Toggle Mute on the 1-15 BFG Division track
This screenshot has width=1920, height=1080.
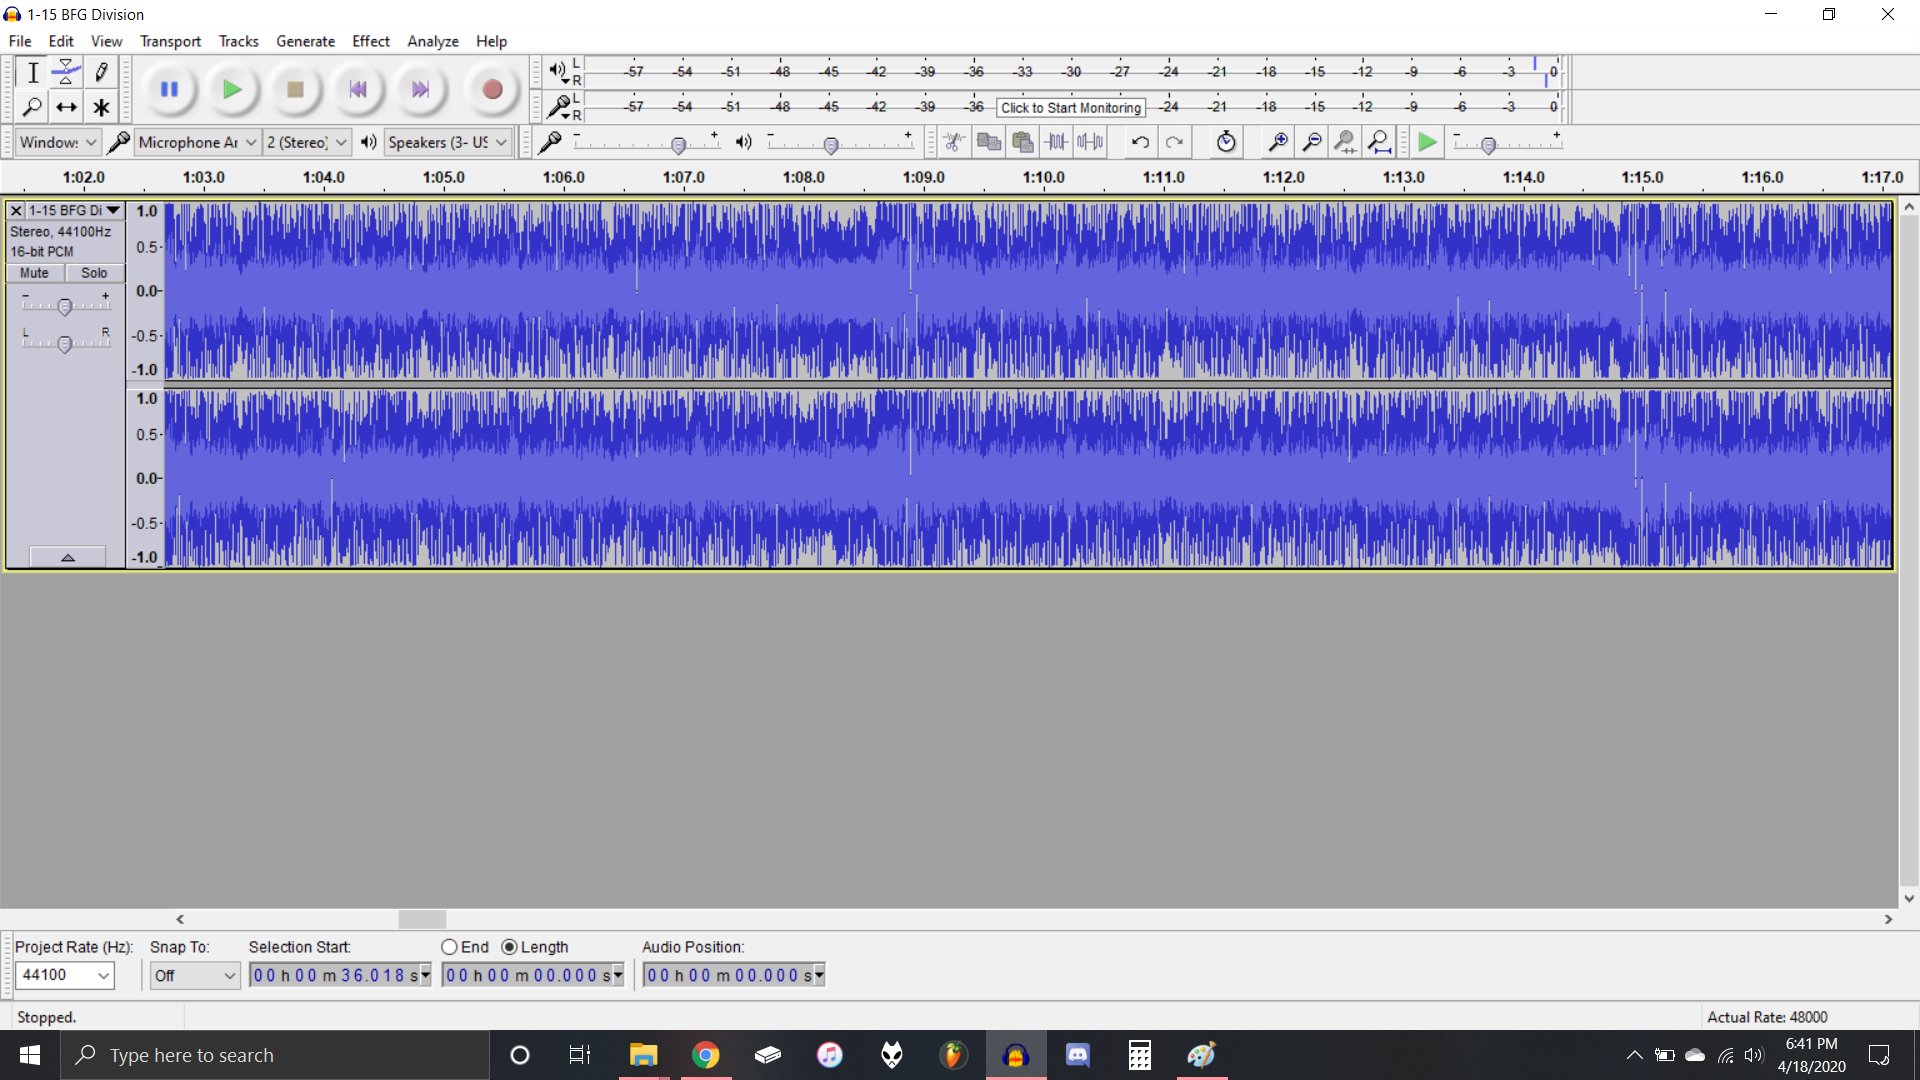click(x=34, y=273)
